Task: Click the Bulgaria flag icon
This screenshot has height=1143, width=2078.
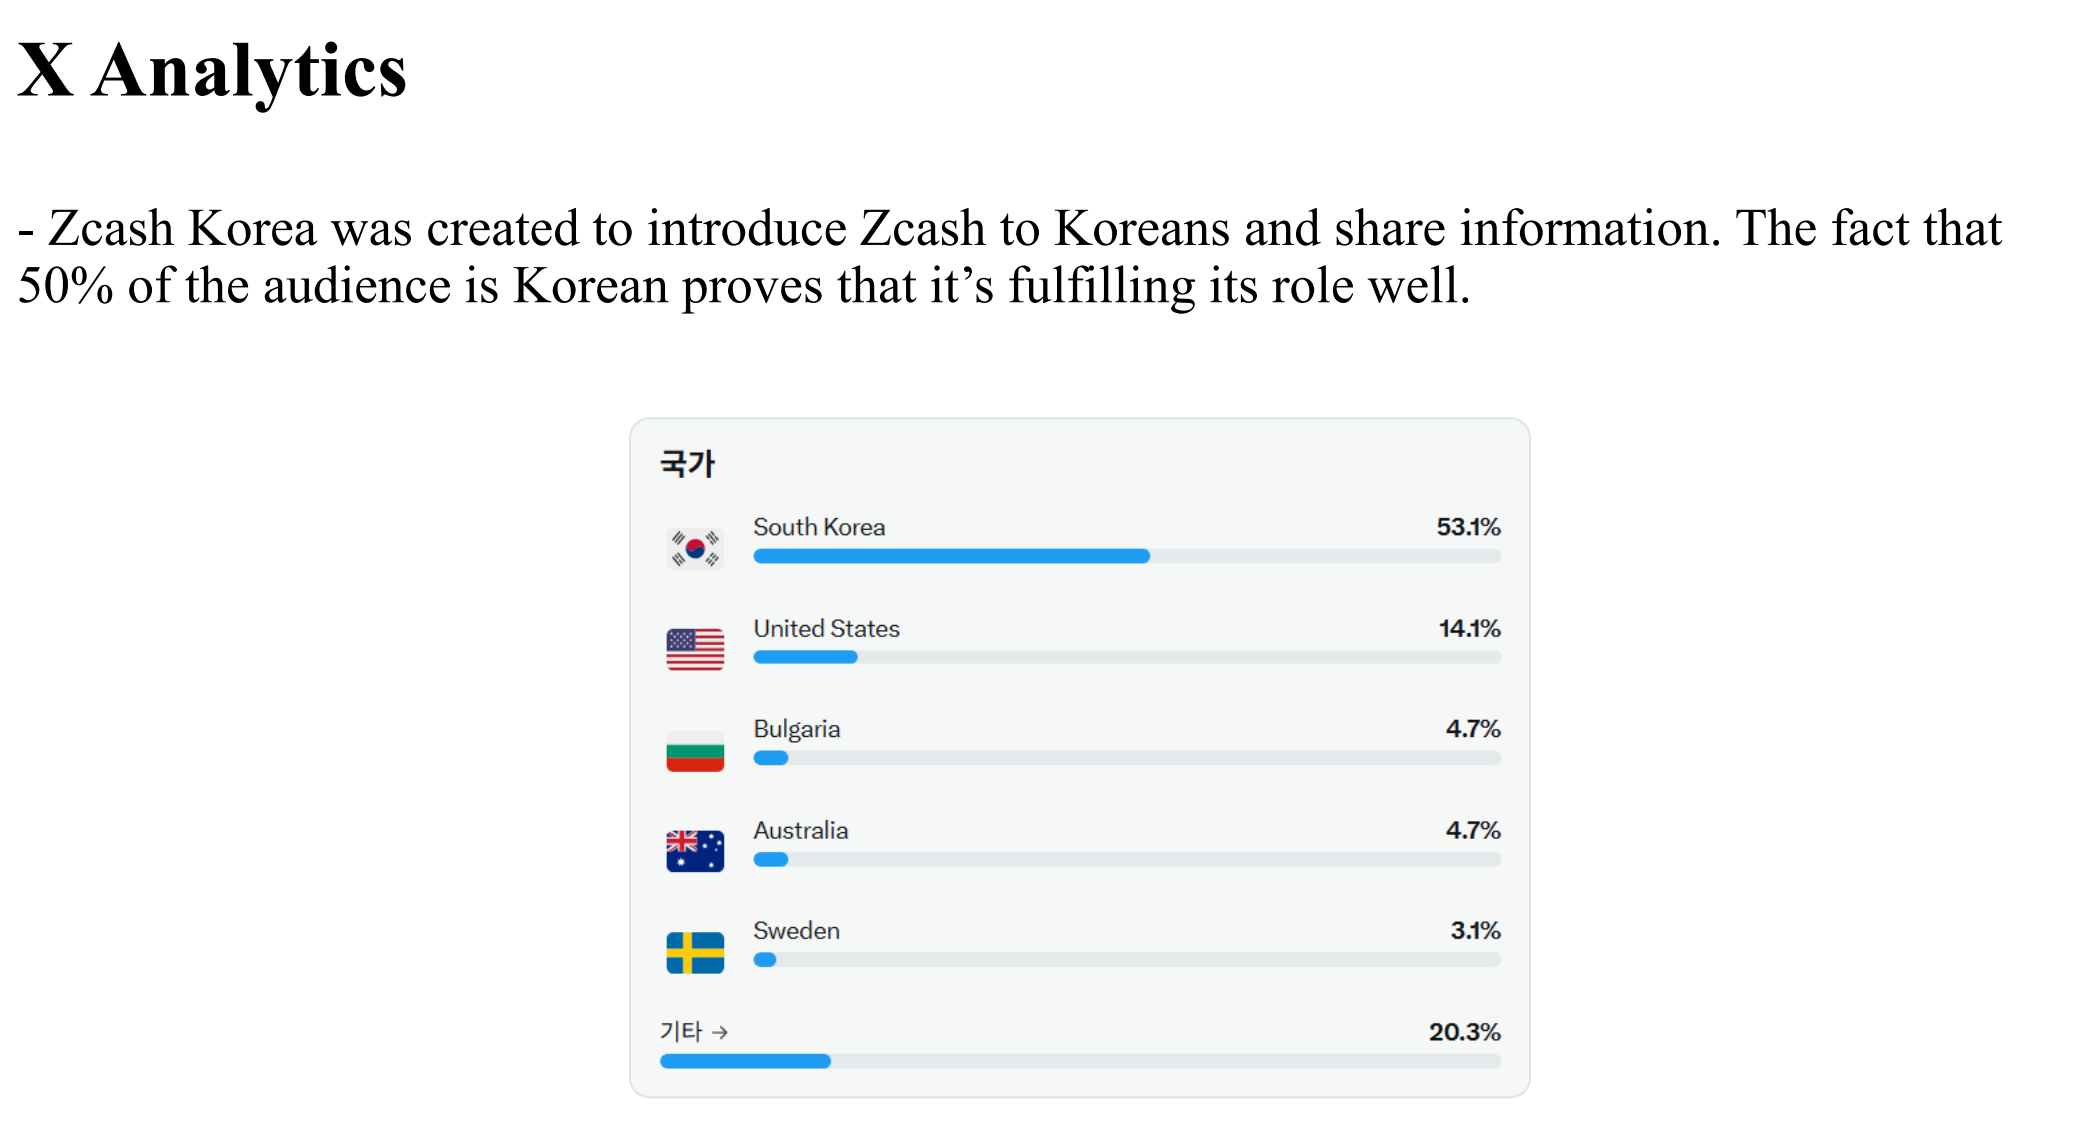Action: click(695, 751)
